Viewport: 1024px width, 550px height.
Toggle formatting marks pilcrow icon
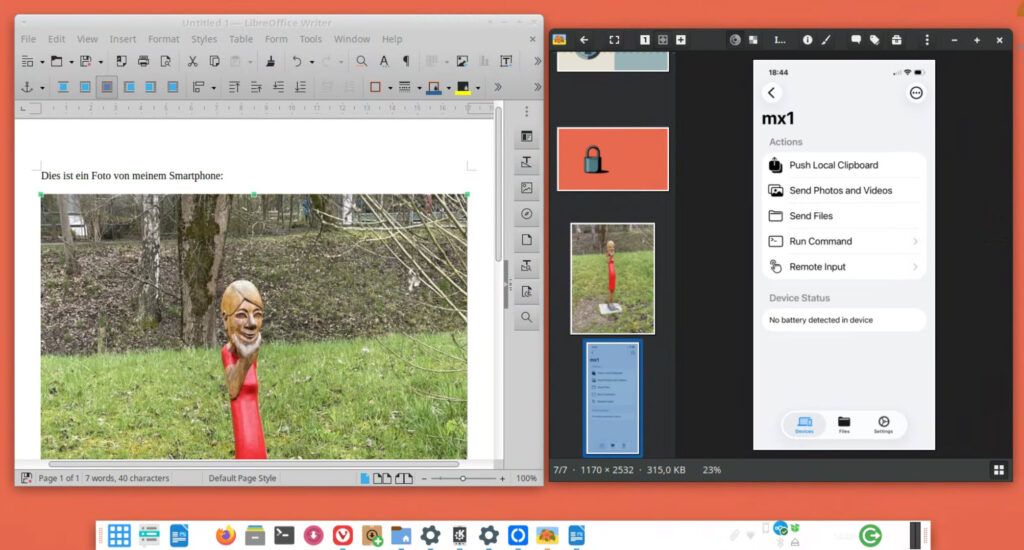tap(406, 61)
